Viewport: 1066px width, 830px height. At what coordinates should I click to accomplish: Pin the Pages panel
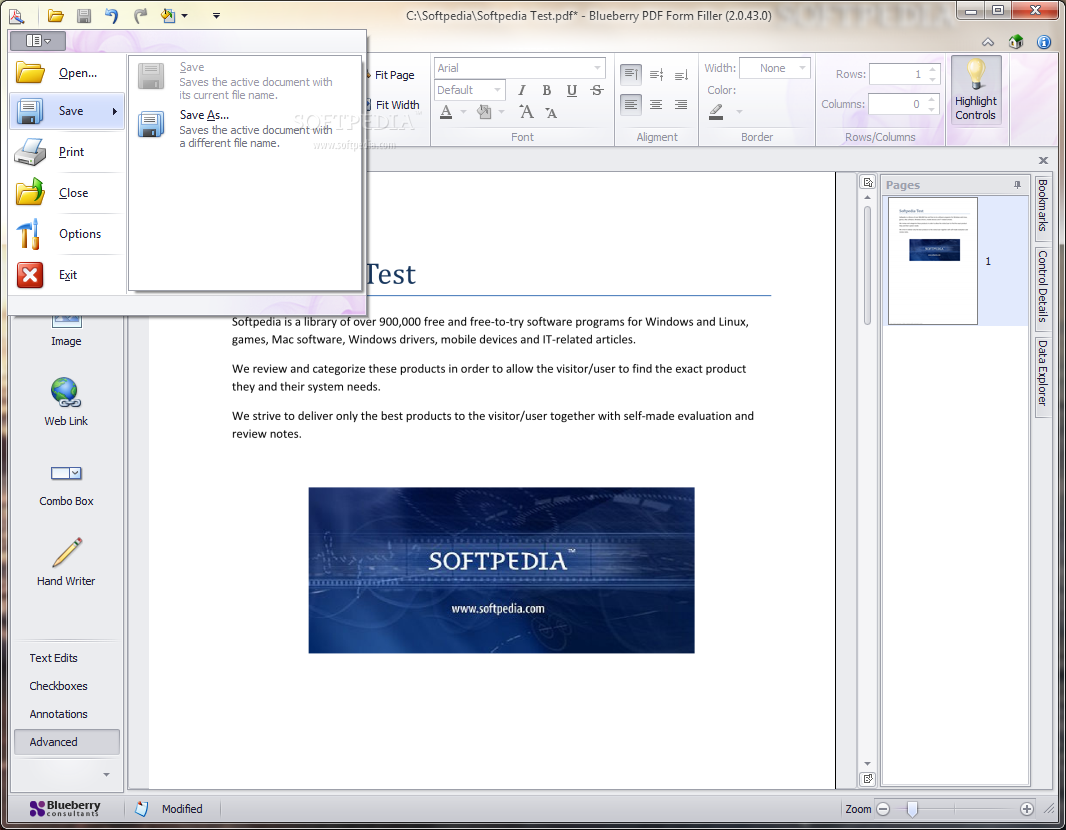point(1017,185)
